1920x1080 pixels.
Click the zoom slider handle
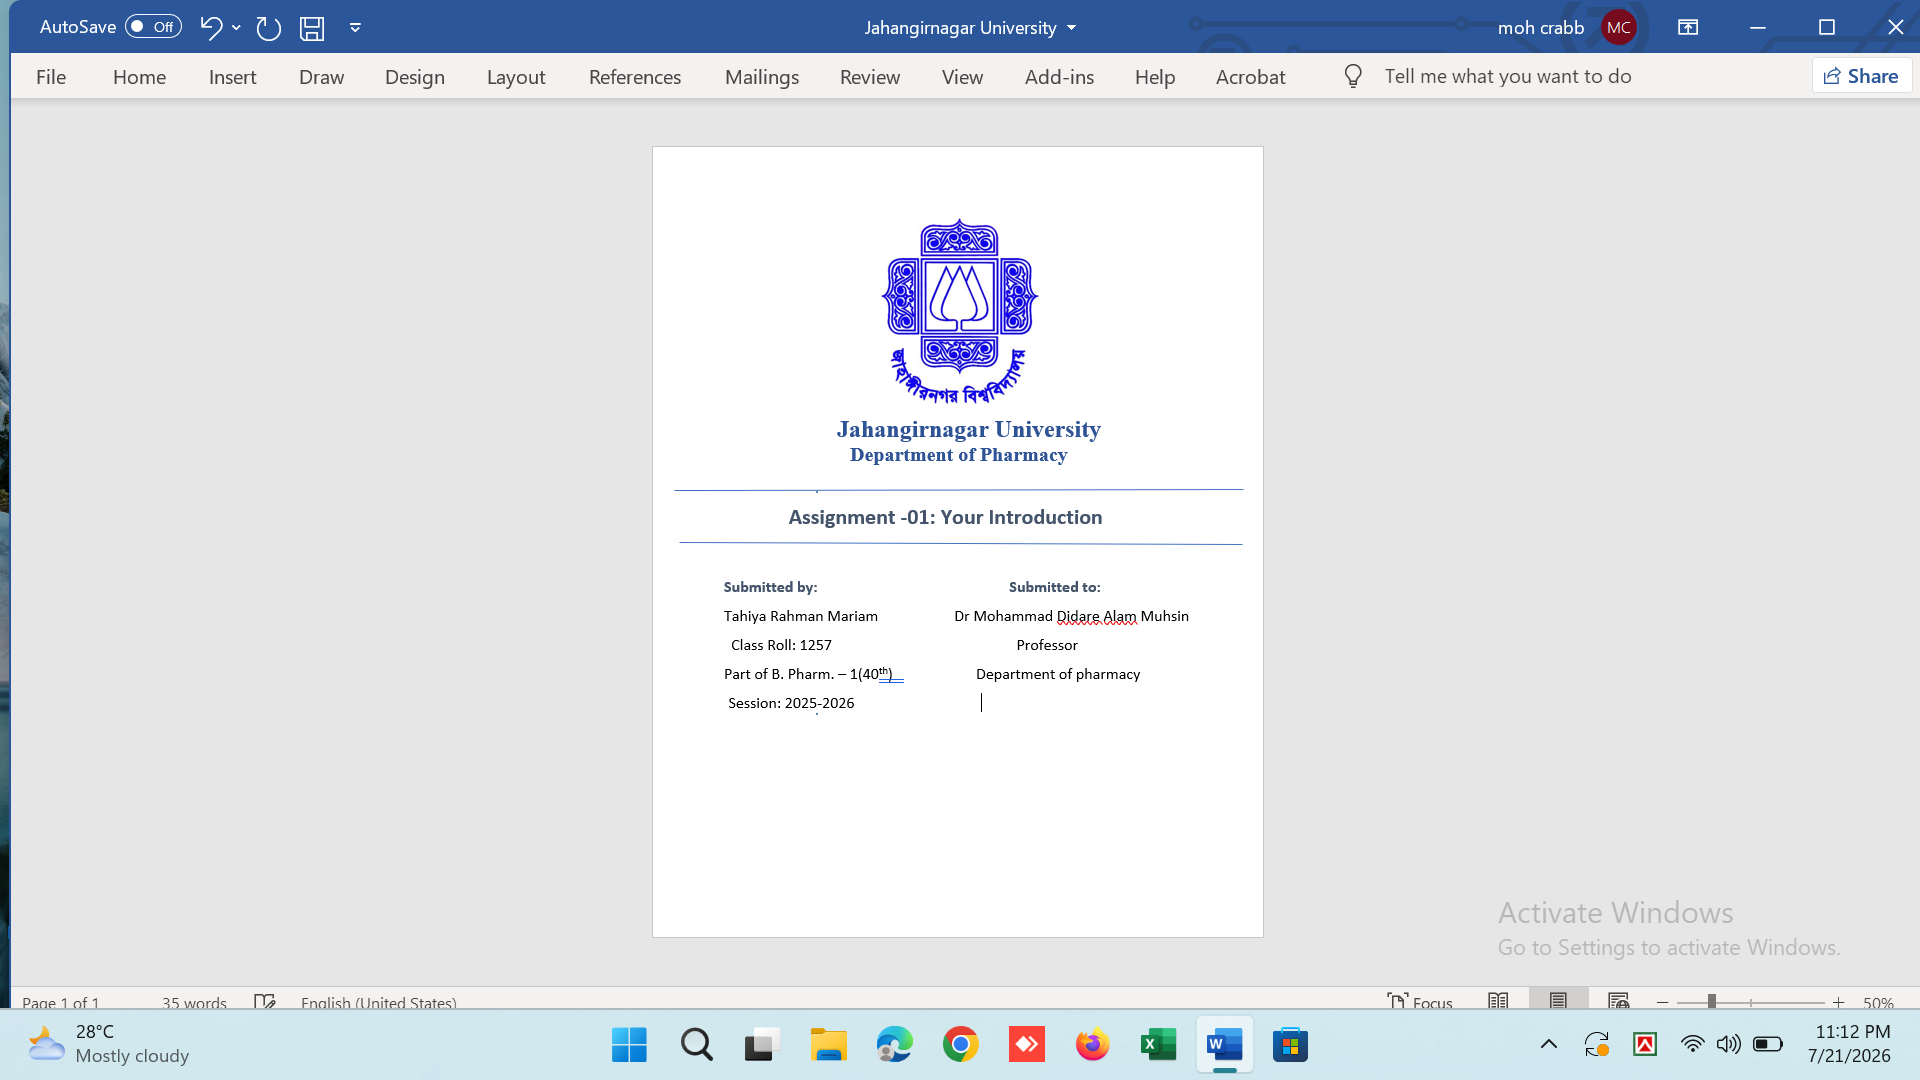(1712, 1001)
